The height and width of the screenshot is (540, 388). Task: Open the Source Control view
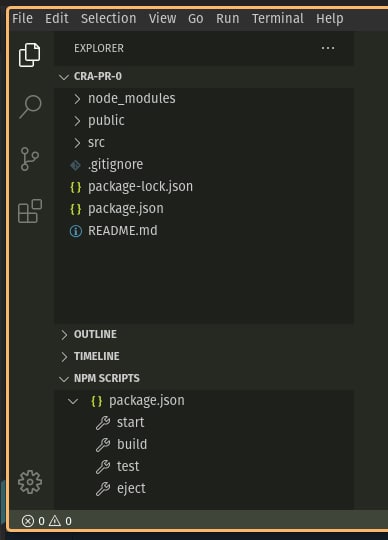(30, 159)
